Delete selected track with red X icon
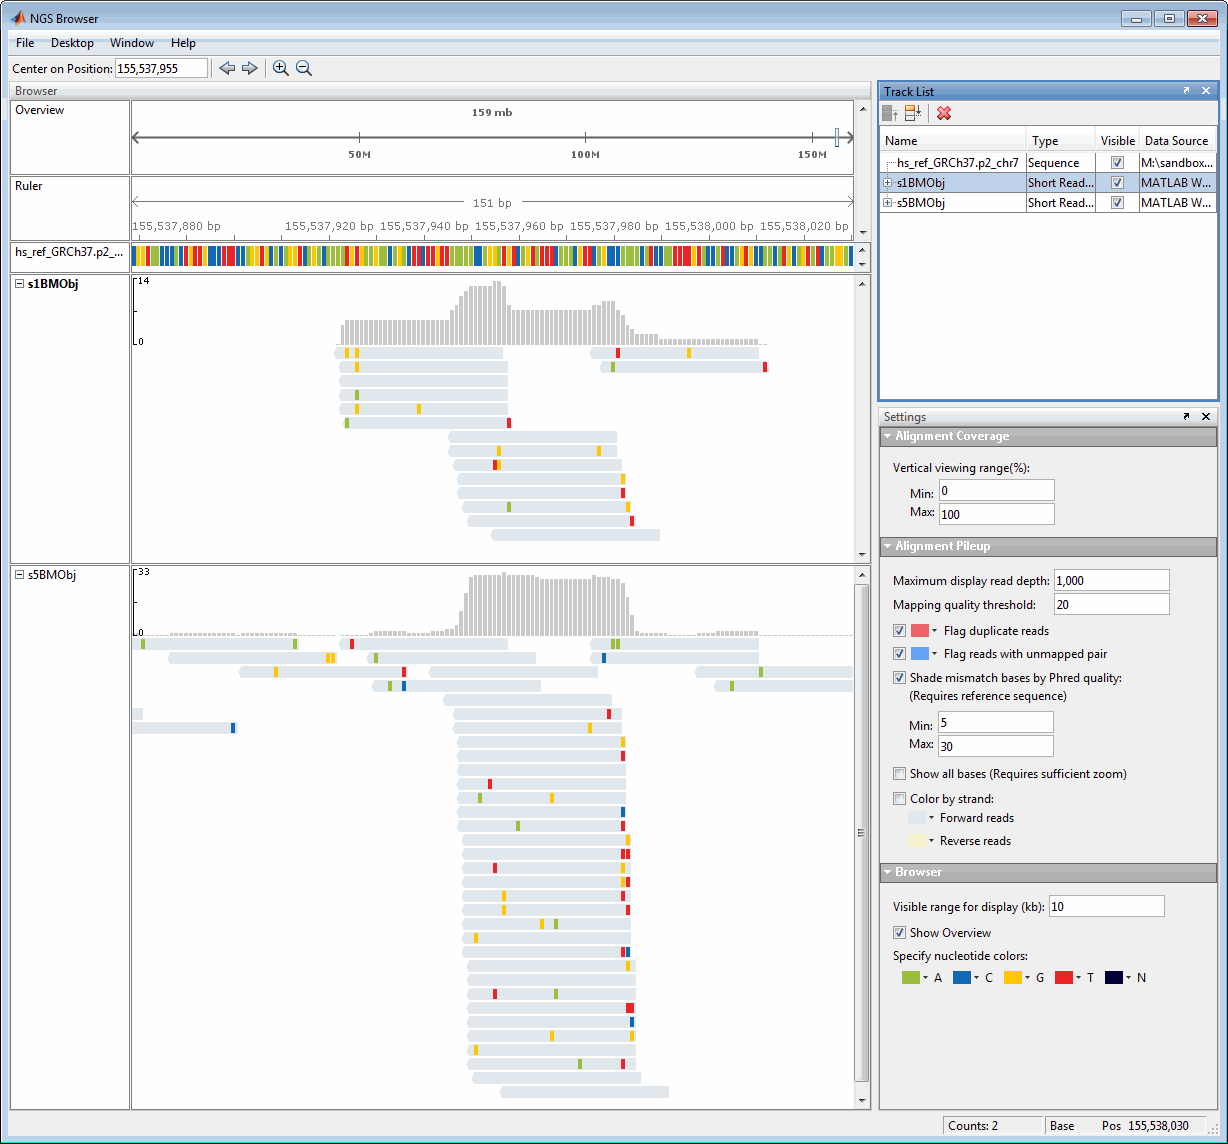The height and width of the screenshot is (1144, 1228). click(x=944, y=113)
